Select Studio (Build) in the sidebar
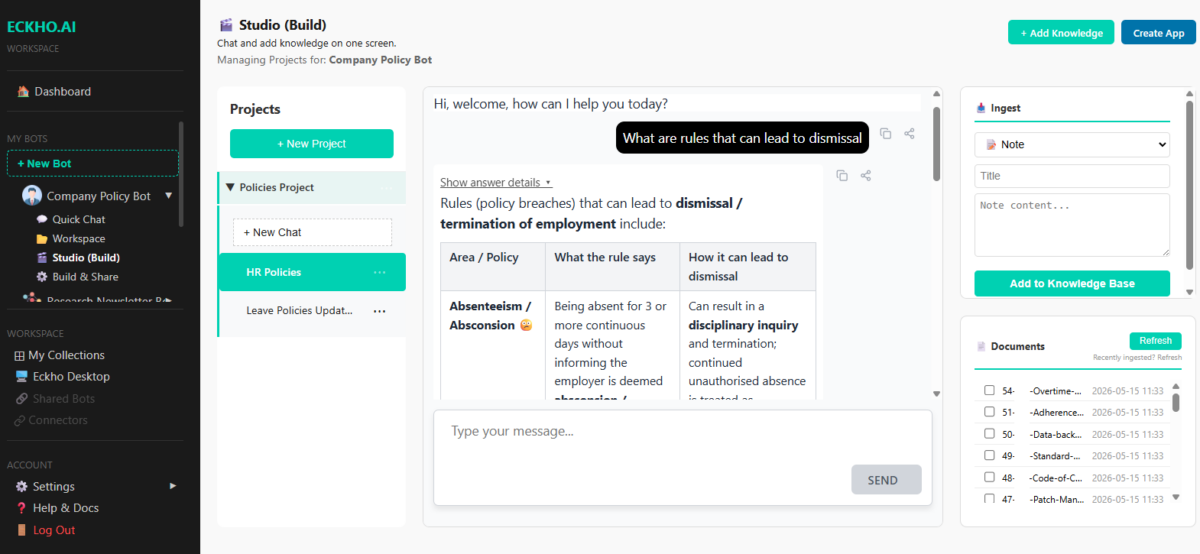Image resolution: width=1200 pixels, height=554 pixels. (78, 258)
